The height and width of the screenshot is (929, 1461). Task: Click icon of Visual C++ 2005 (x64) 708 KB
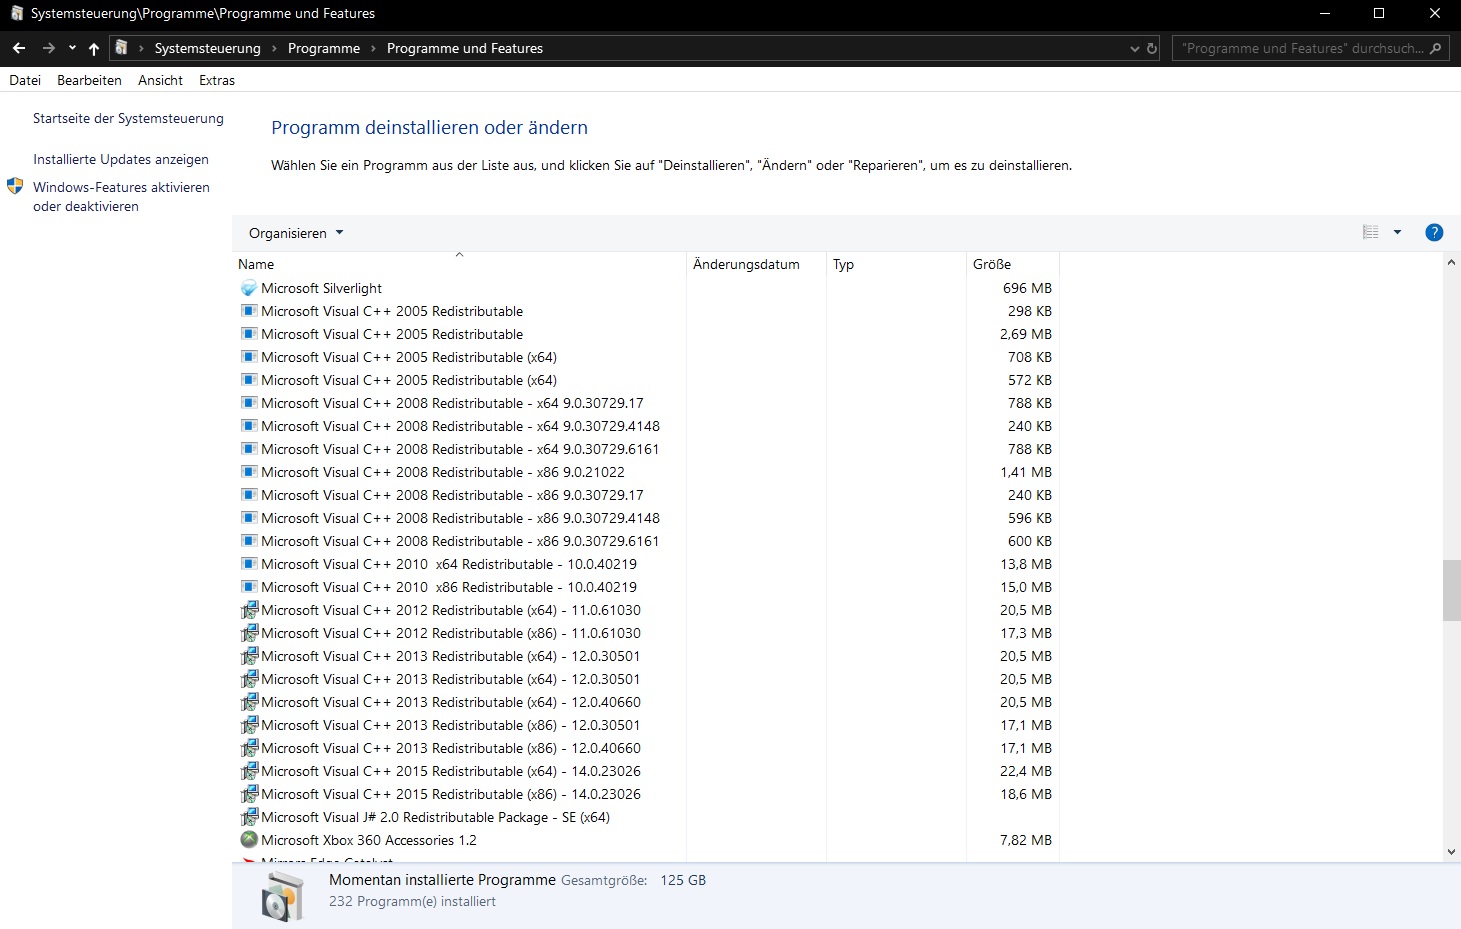click(x=249, y=357)
